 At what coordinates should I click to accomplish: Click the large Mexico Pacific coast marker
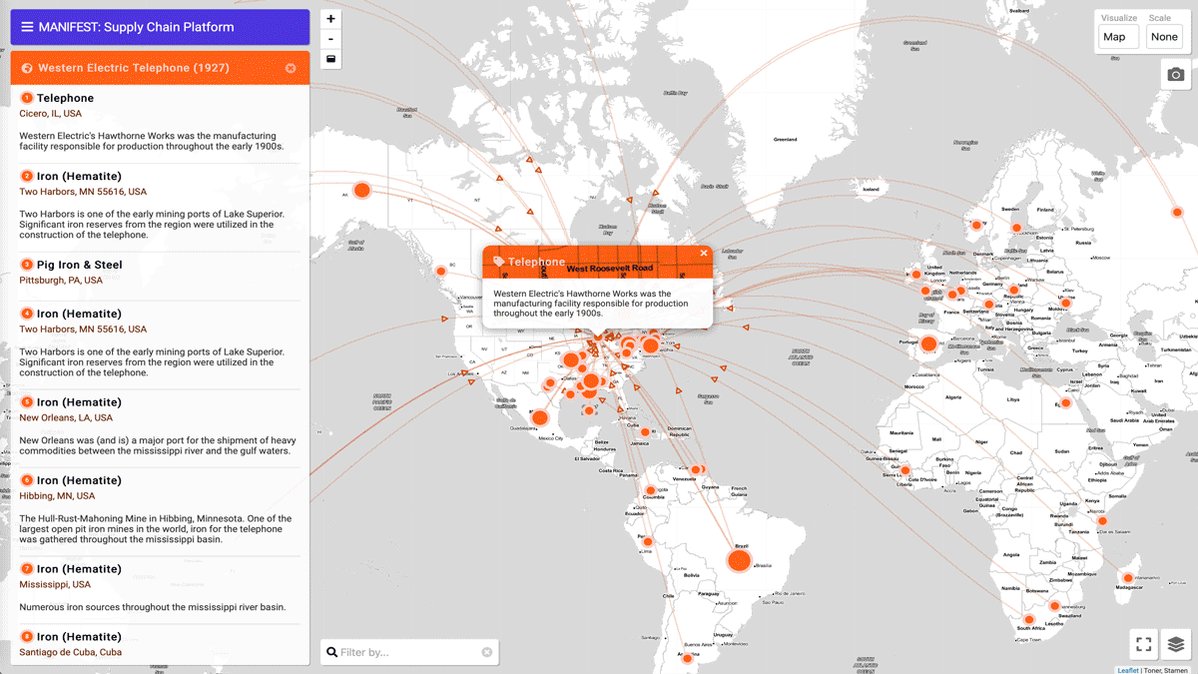(540, 418)
